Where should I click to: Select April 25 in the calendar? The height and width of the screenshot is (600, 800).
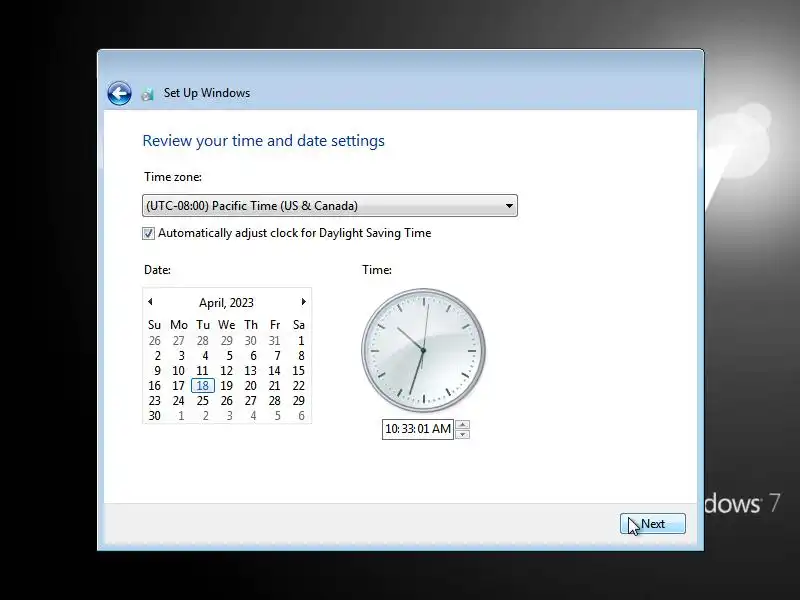(x=203, y=401)
